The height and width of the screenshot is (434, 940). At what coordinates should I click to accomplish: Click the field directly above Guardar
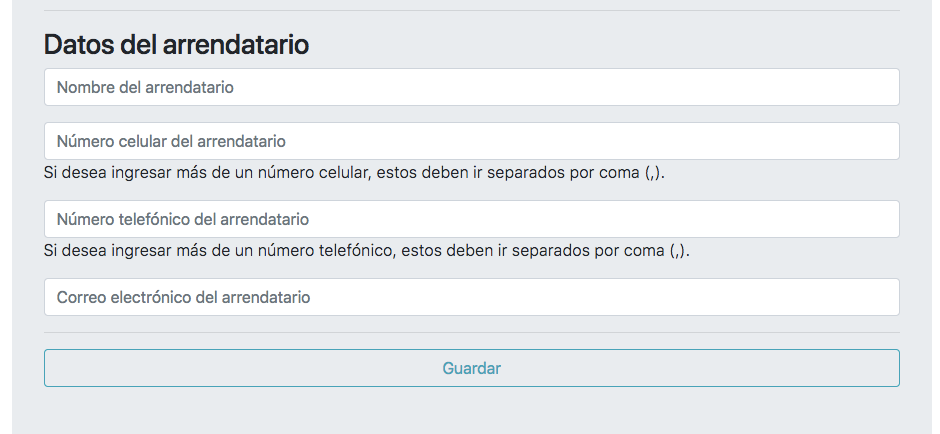471,297
